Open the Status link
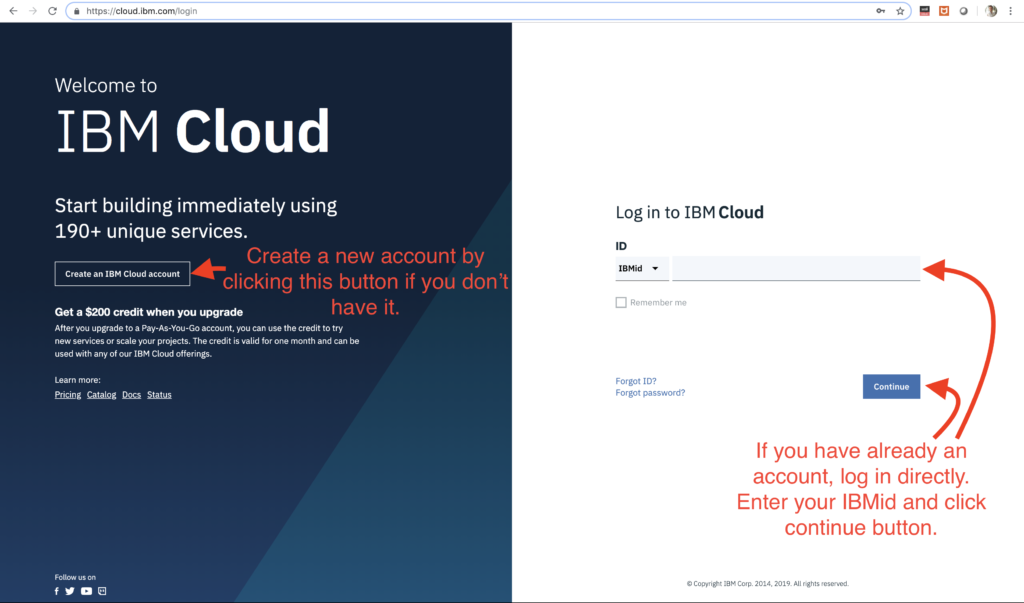Screen dimensions: 1024x603 click(159, 395)
